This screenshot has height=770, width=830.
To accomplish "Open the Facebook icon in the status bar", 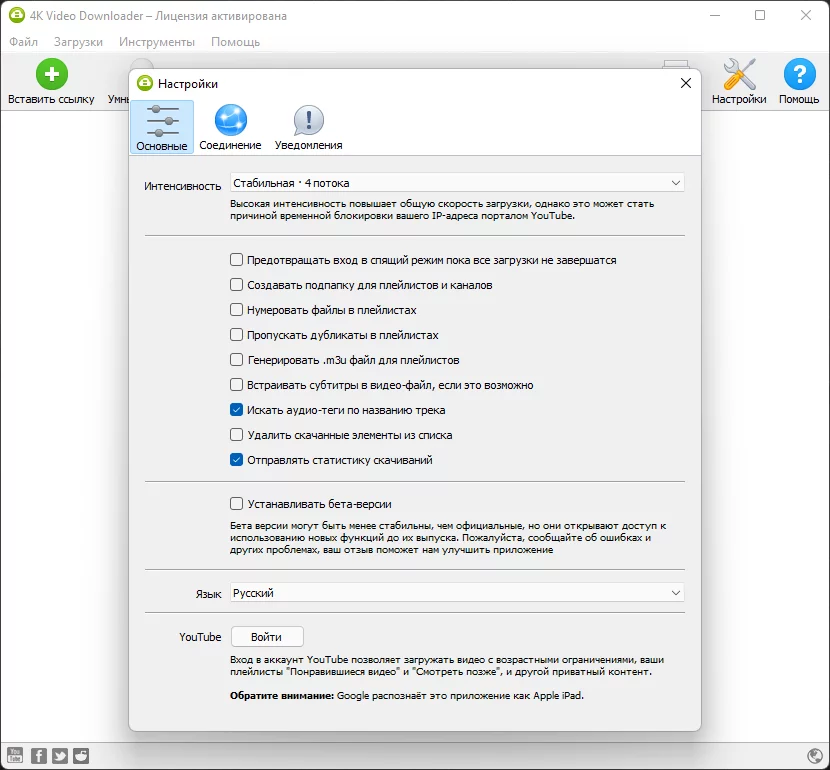I will 39,755.
